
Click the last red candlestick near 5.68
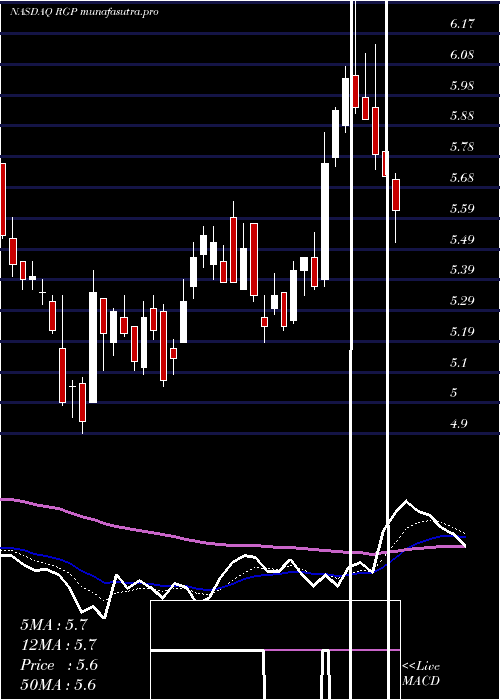coord(396,195)
